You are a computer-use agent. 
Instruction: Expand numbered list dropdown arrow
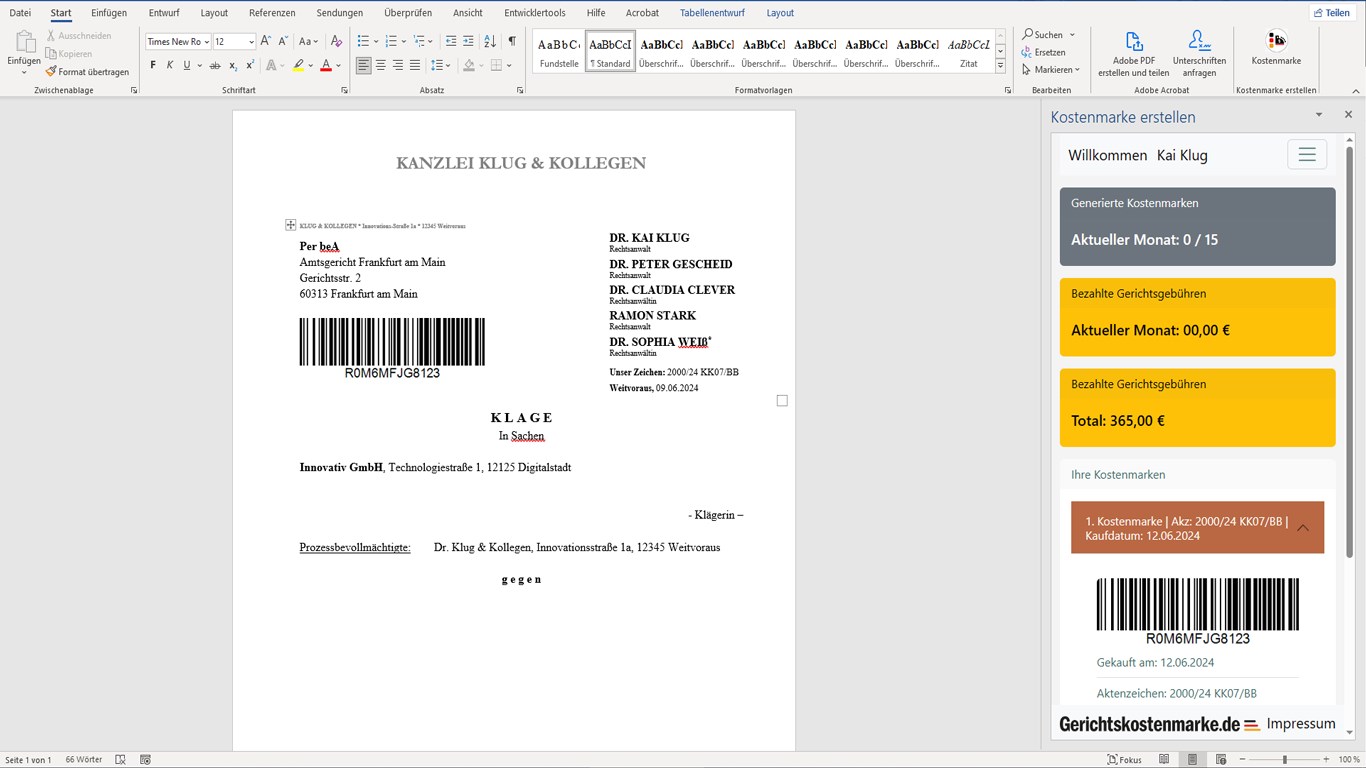click(403, 41)
